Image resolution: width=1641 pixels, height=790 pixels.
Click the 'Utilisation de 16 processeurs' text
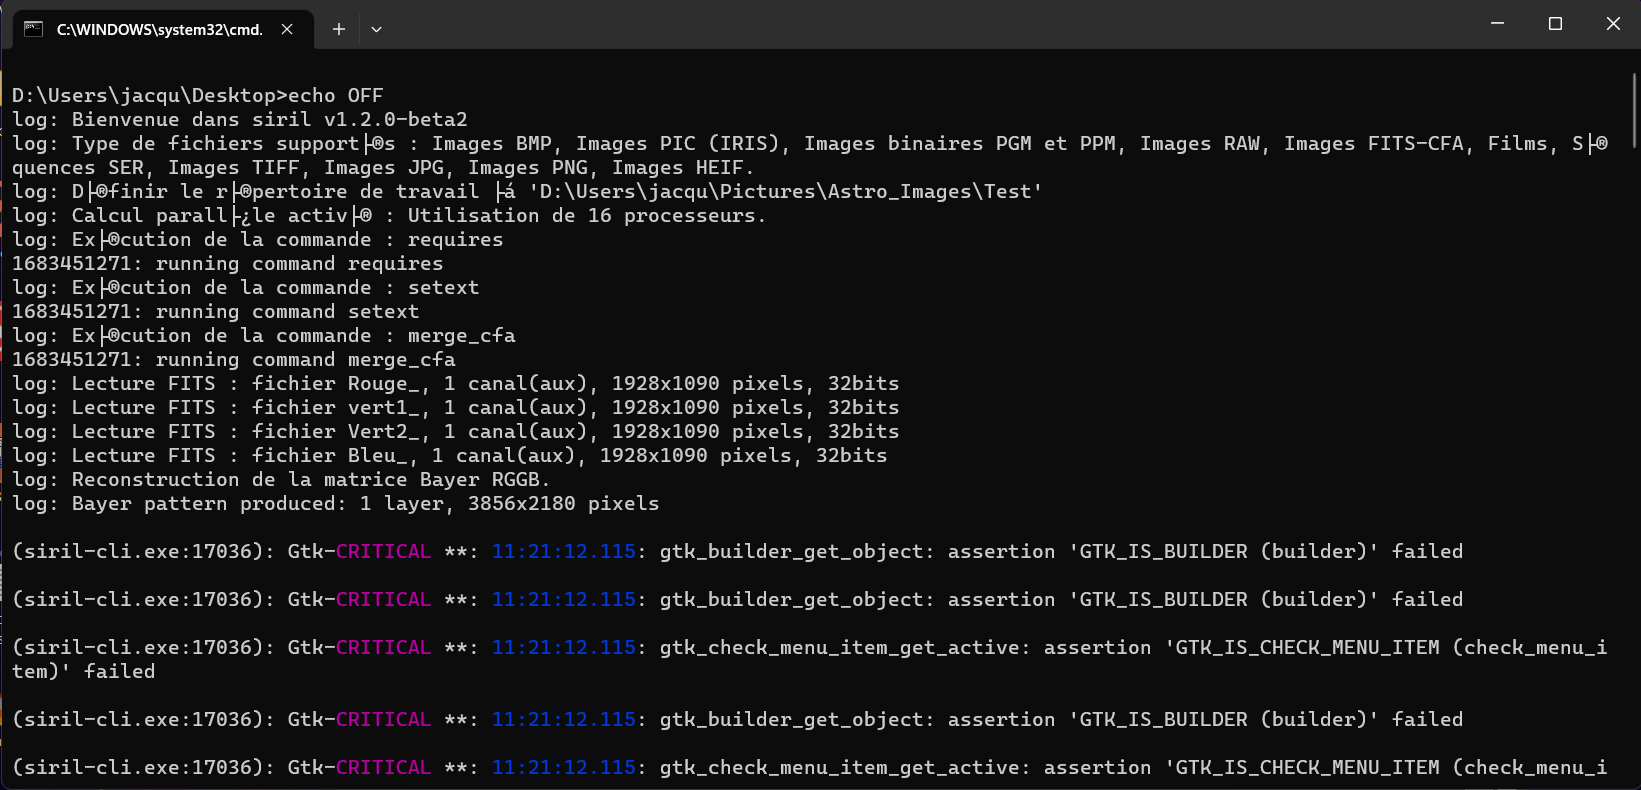(586, 216)
